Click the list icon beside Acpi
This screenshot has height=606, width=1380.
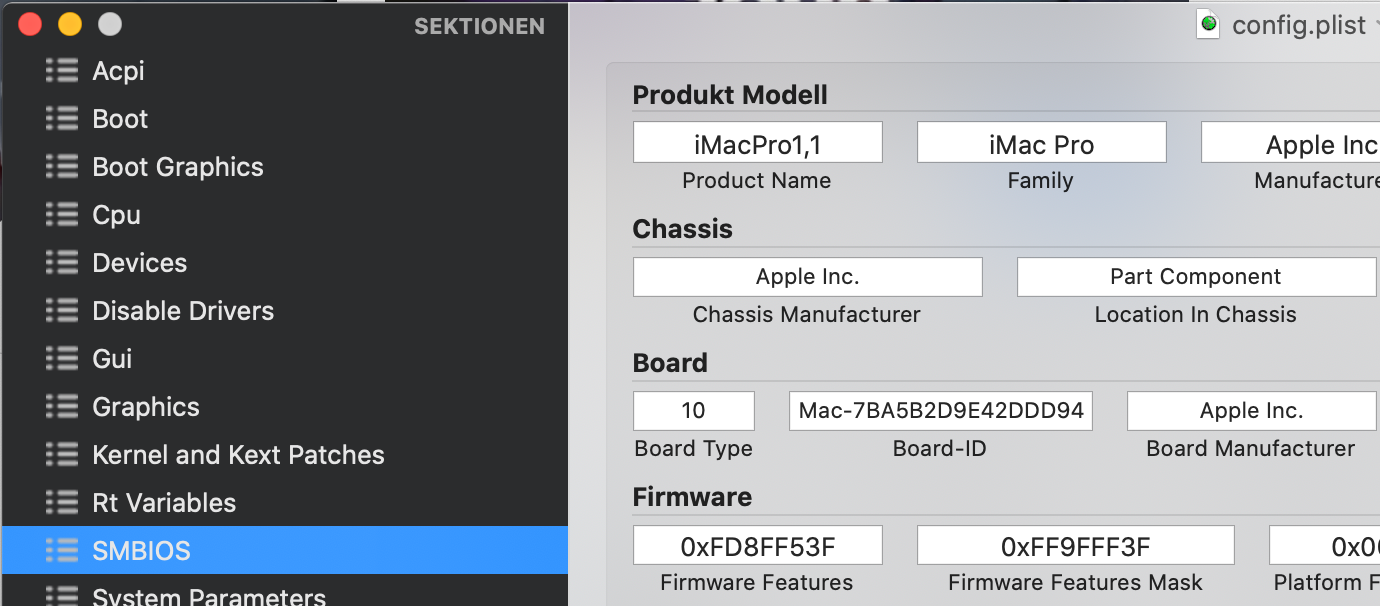coord(62,71)
